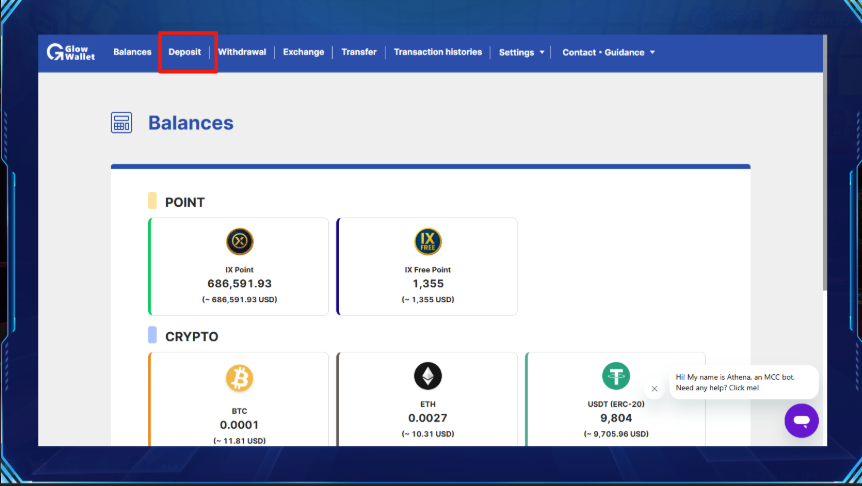Click the page vertical scrollbar
The image size is (862, 486).
[x=825, y=163]
